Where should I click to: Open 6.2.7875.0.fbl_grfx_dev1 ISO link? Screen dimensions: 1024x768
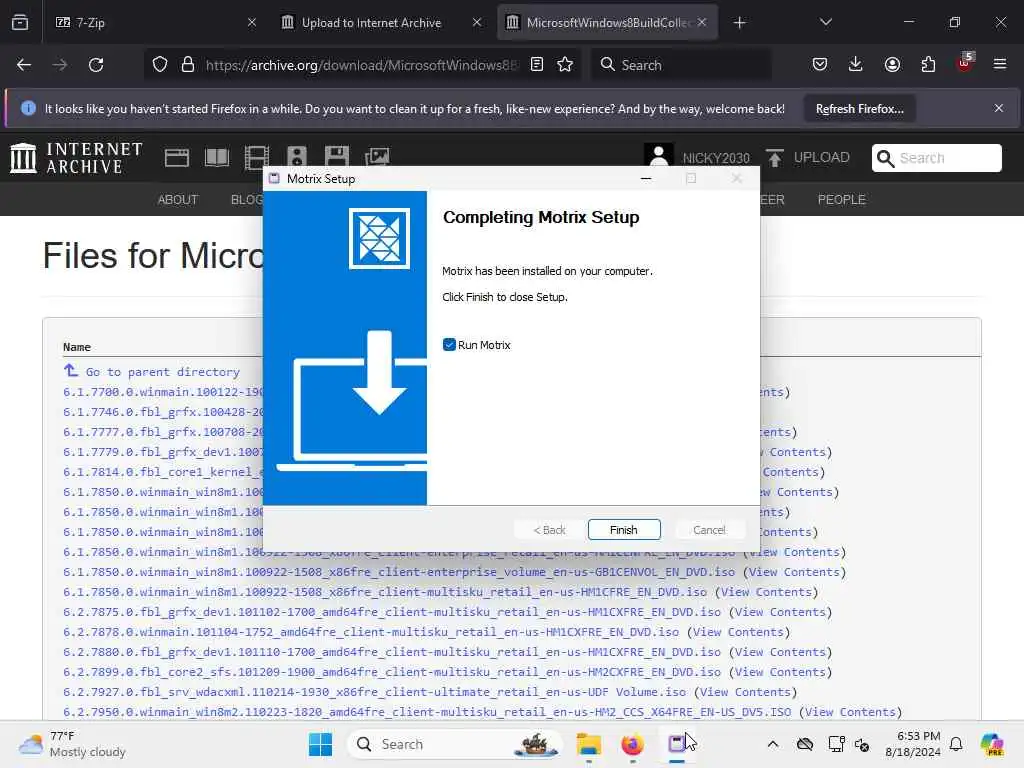[x=392, y=612]
